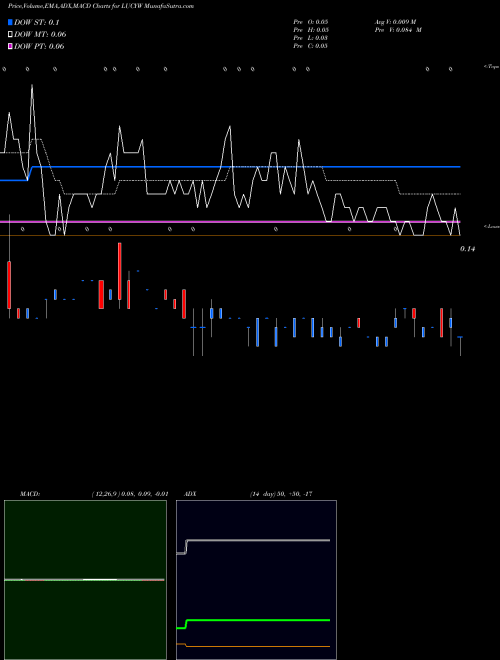Click the 0.14 price label
This screenshot has width=500, height=660.
click(x=467, y=249)
